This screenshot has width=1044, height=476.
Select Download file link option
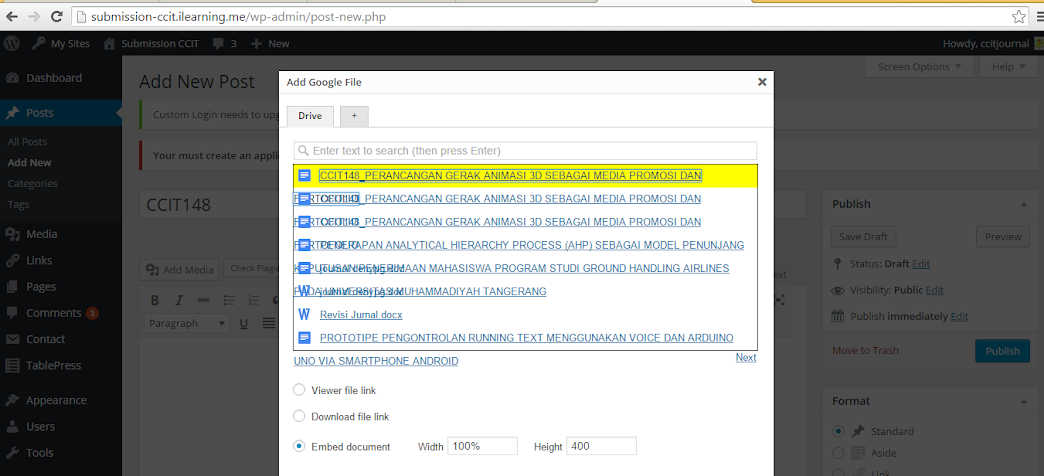(x=300, y=416)
